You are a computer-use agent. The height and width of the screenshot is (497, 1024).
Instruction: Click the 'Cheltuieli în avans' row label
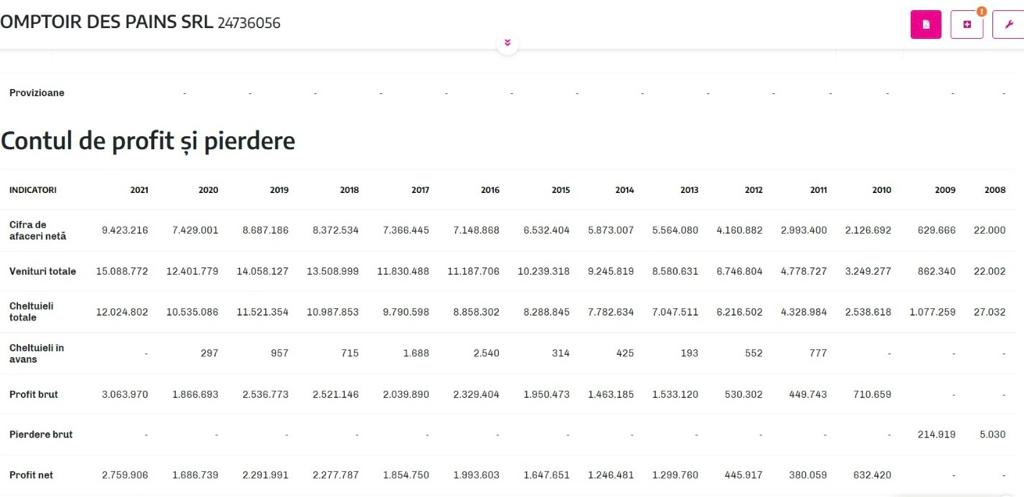[36, 353]
